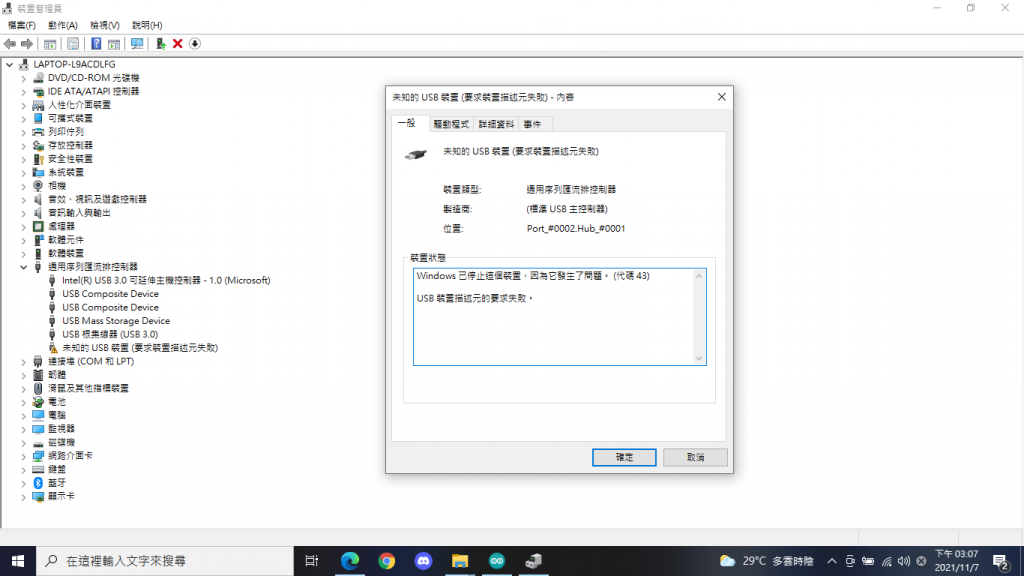Select Intel(R) USB 3.0 可延伸主機控制器 device

tap(166, 280)
